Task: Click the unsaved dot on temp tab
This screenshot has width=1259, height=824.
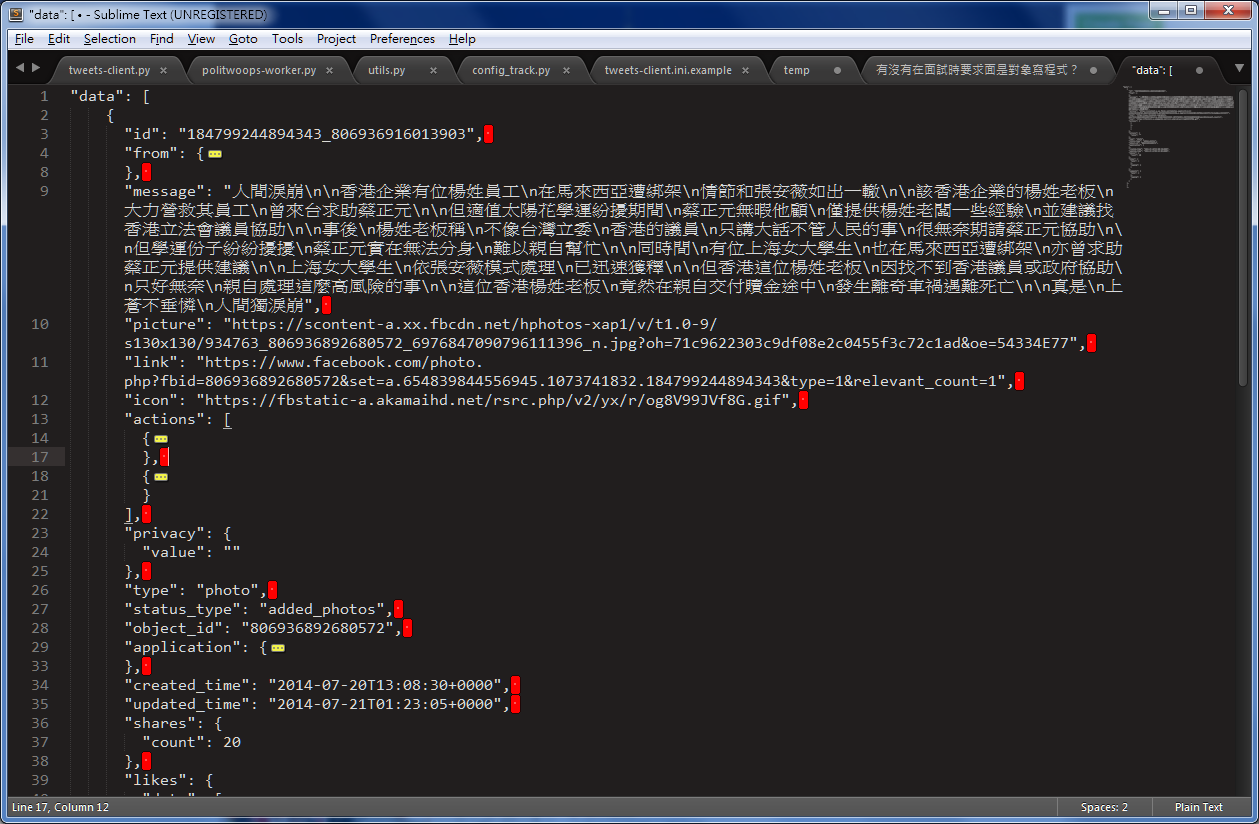Action: pos(836,71)
